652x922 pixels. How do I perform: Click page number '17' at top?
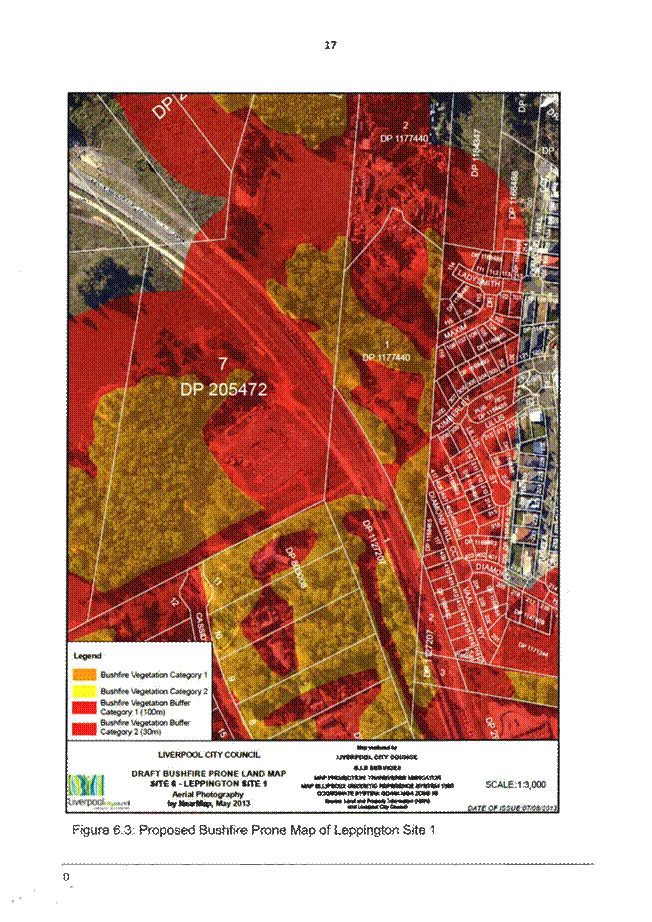[330, 45]
